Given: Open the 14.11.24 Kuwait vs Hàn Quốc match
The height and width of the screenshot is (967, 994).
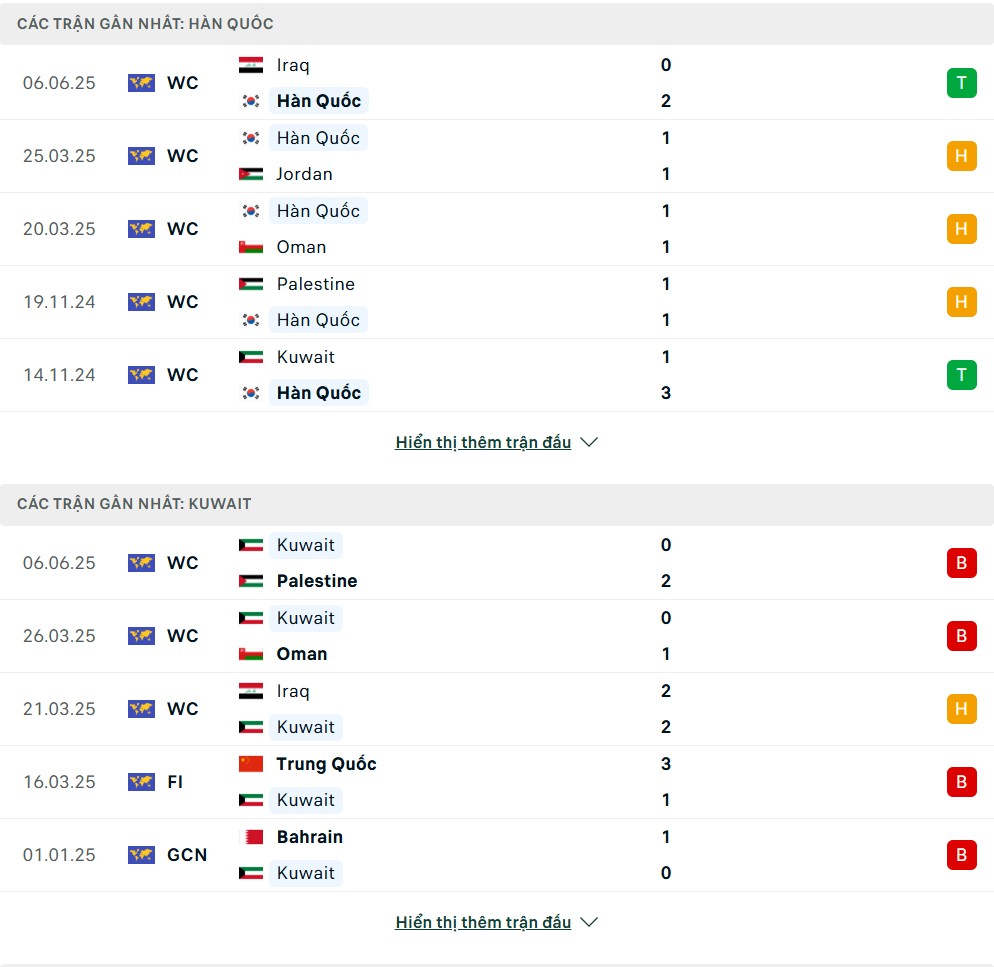Looking at the screenshot, I should pos(497,375).
